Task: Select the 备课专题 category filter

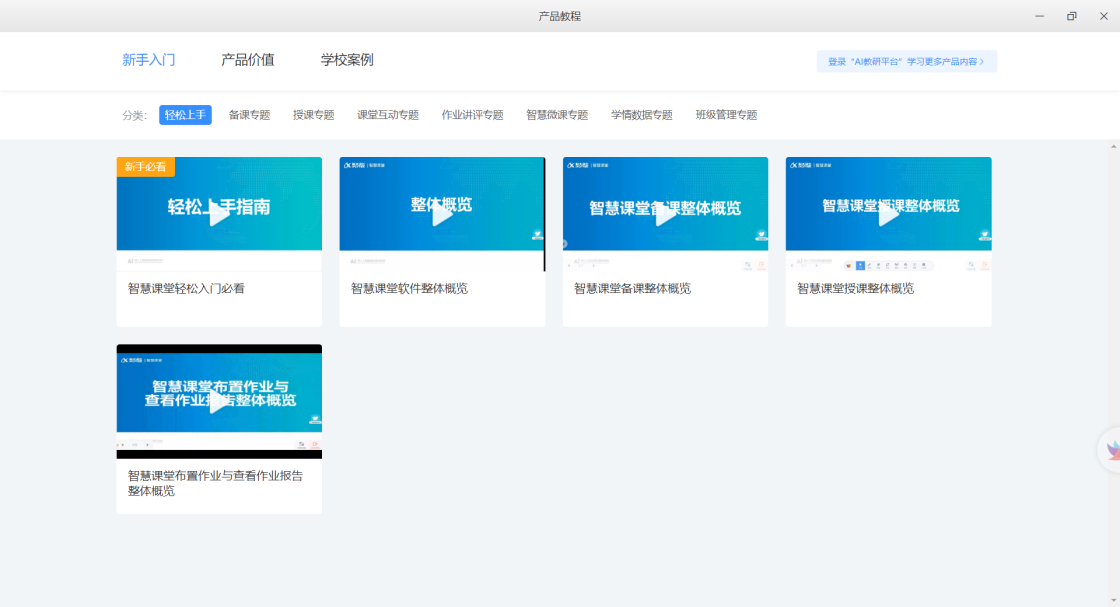Action: (x=249, y=115)
